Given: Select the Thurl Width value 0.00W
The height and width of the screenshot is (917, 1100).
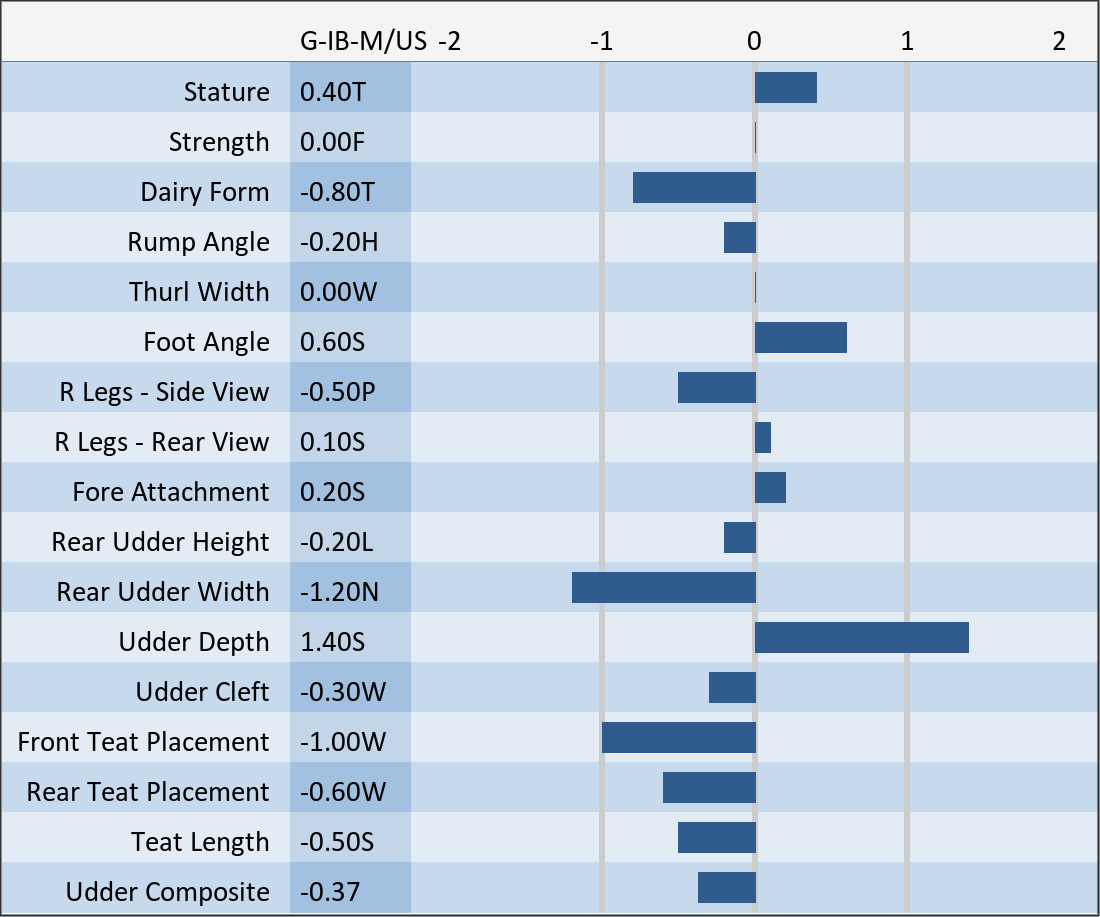Looking at the screenshot, I should (334, 292).
